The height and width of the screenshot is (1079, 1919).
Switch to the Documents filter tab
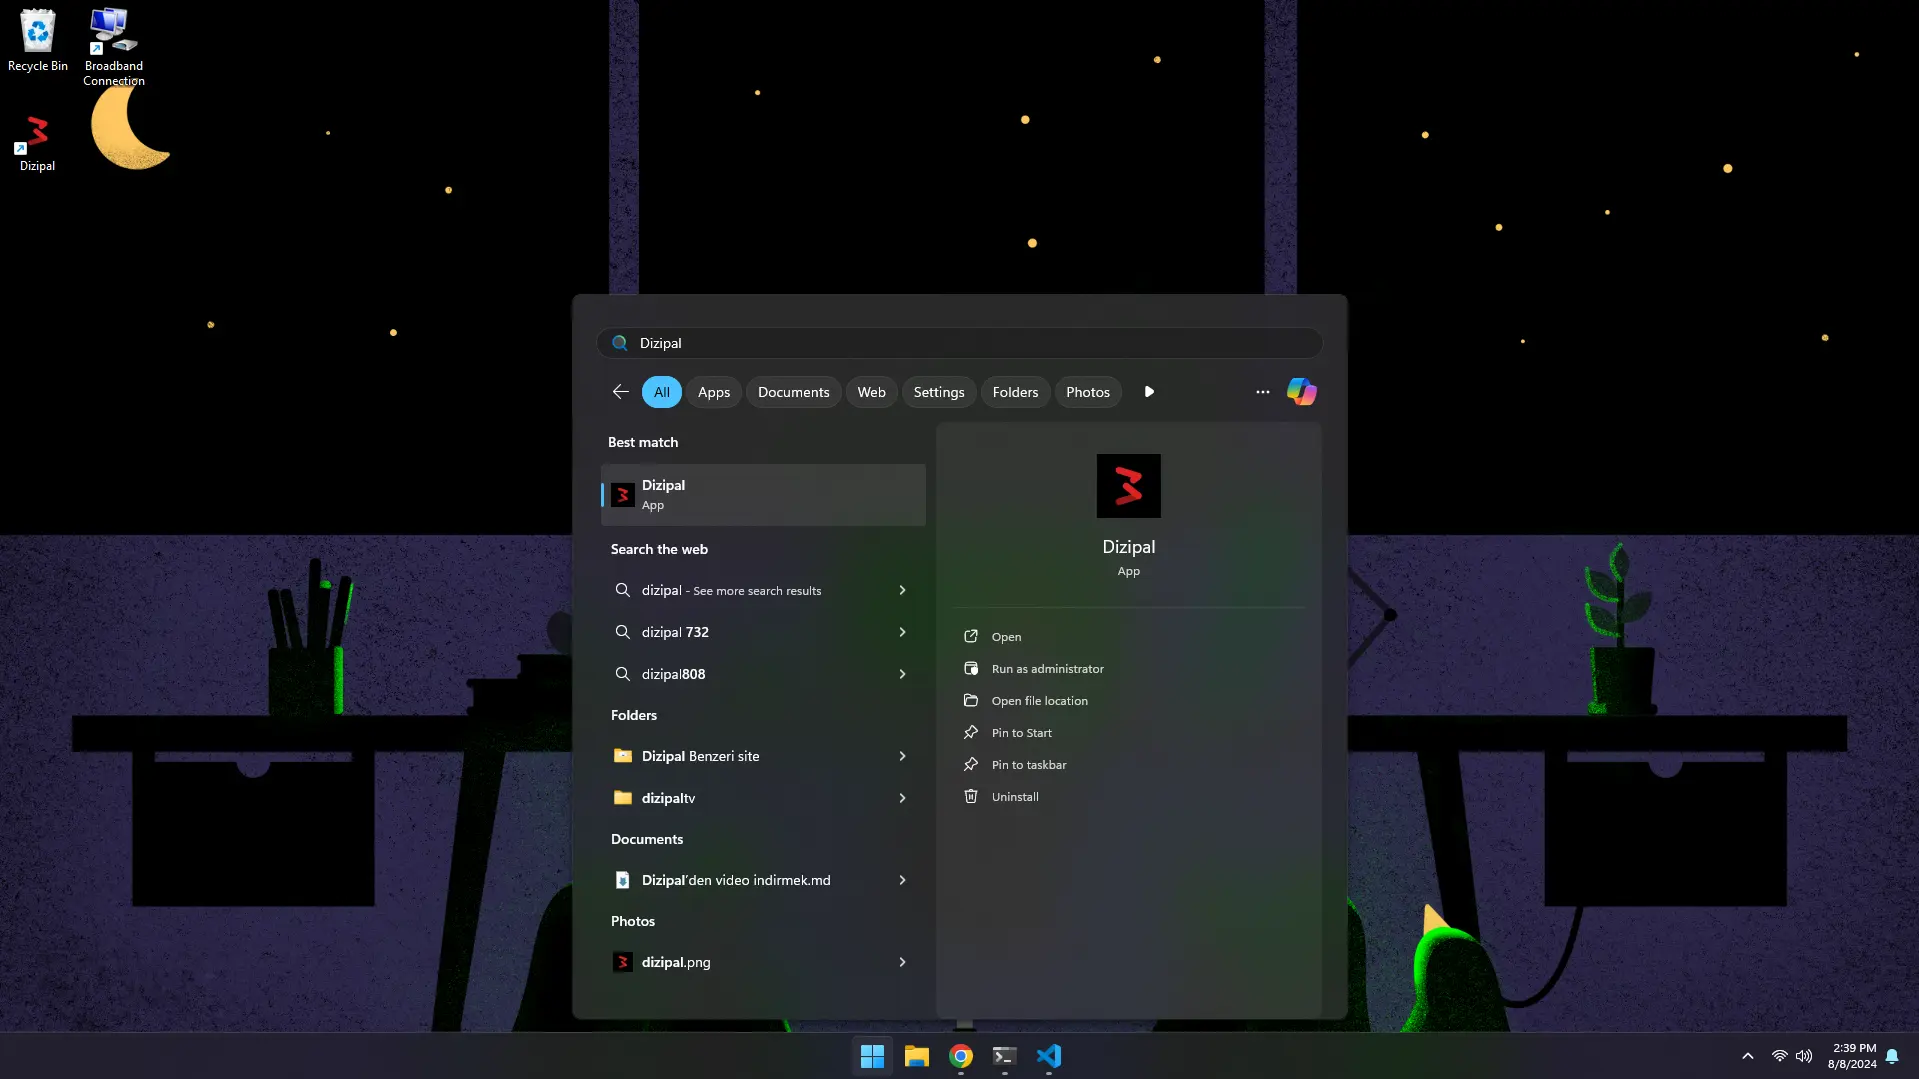[793, 392]
